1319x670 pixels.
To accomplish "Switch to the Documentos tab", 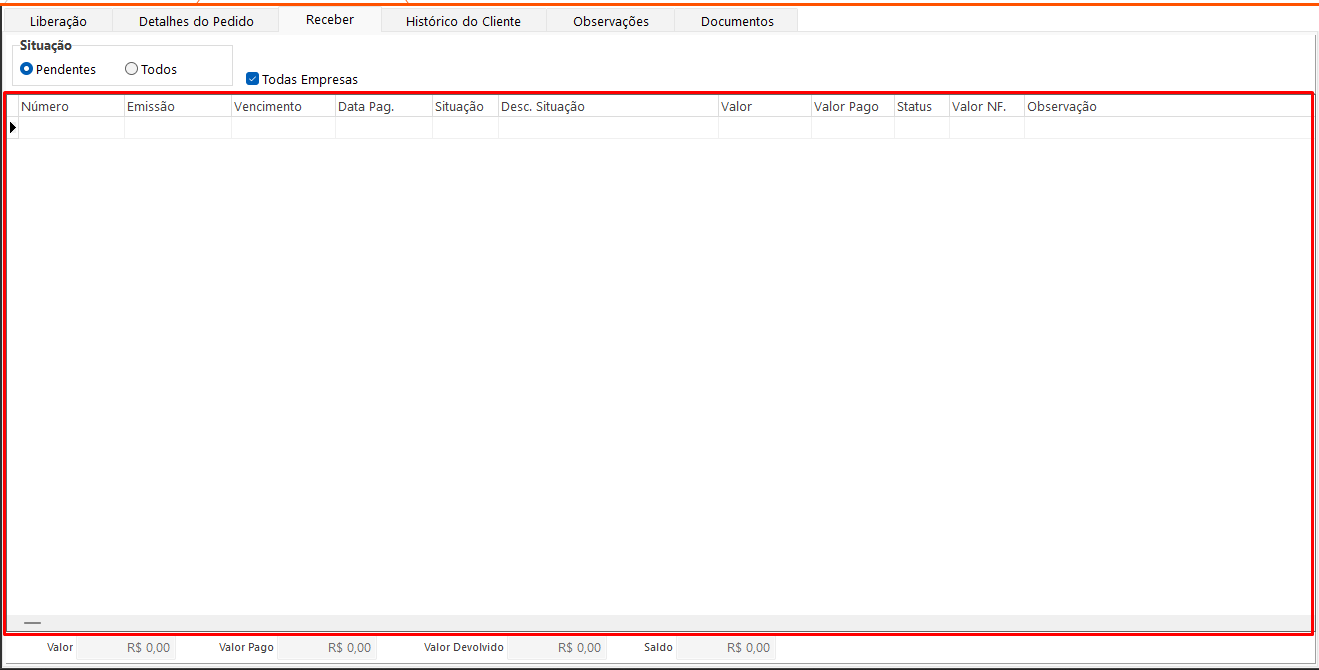I will [x=737, y=21].
